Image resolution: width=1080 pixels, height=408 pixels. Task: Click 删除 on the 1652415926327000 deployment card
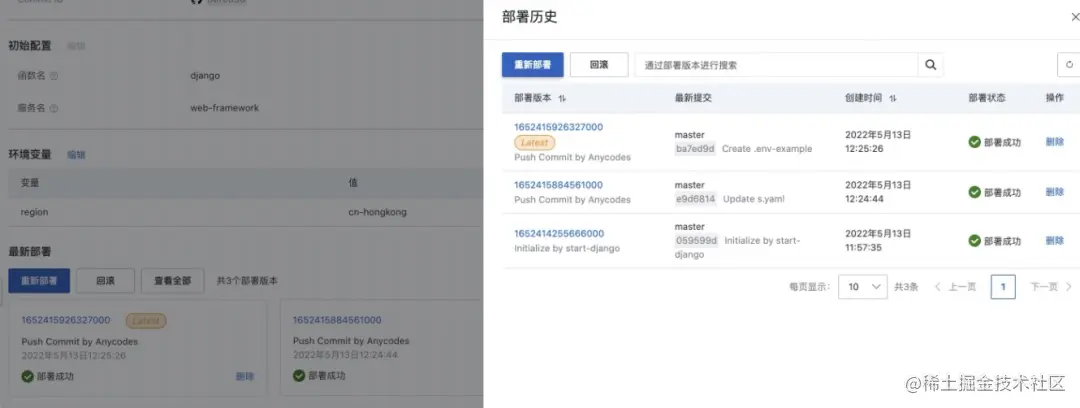245,376
